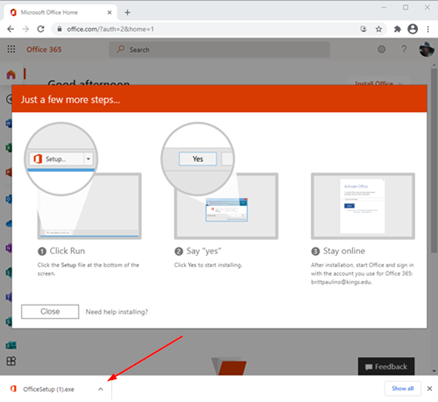
Task: Show all downloads
Action: [x=402, y=388]
